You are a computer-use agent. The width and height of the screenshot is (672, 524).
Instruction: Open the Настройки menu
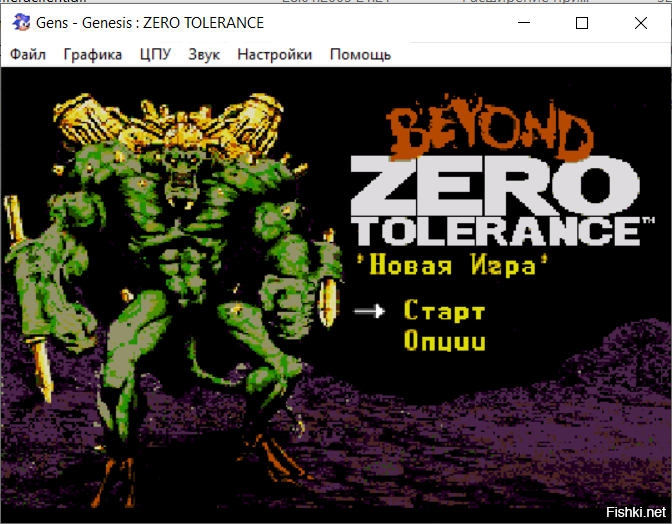[x=275, y=55]
